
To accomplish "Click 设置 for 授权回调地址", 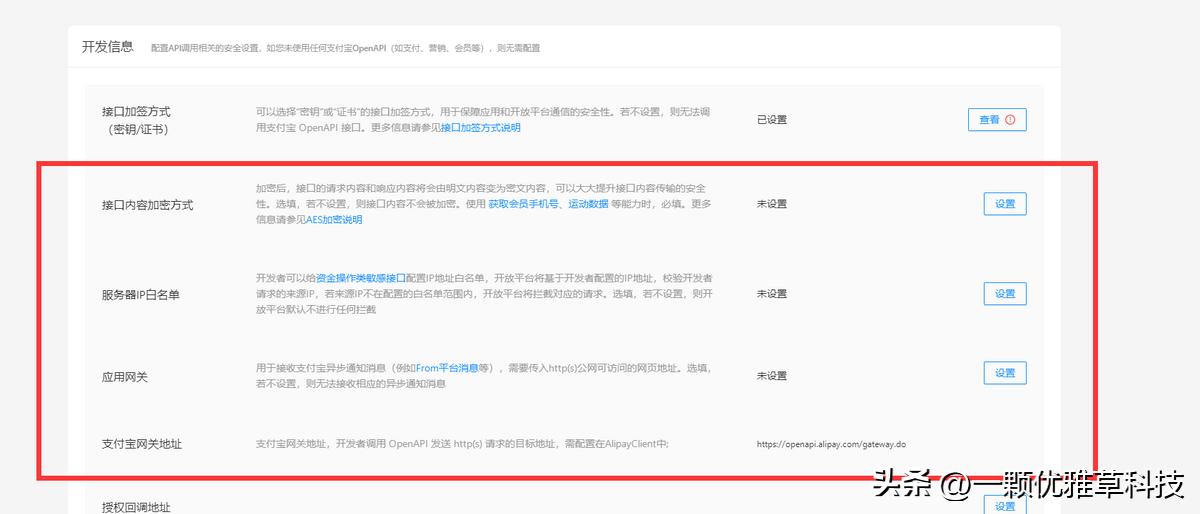I will (x=1005, y=506).
